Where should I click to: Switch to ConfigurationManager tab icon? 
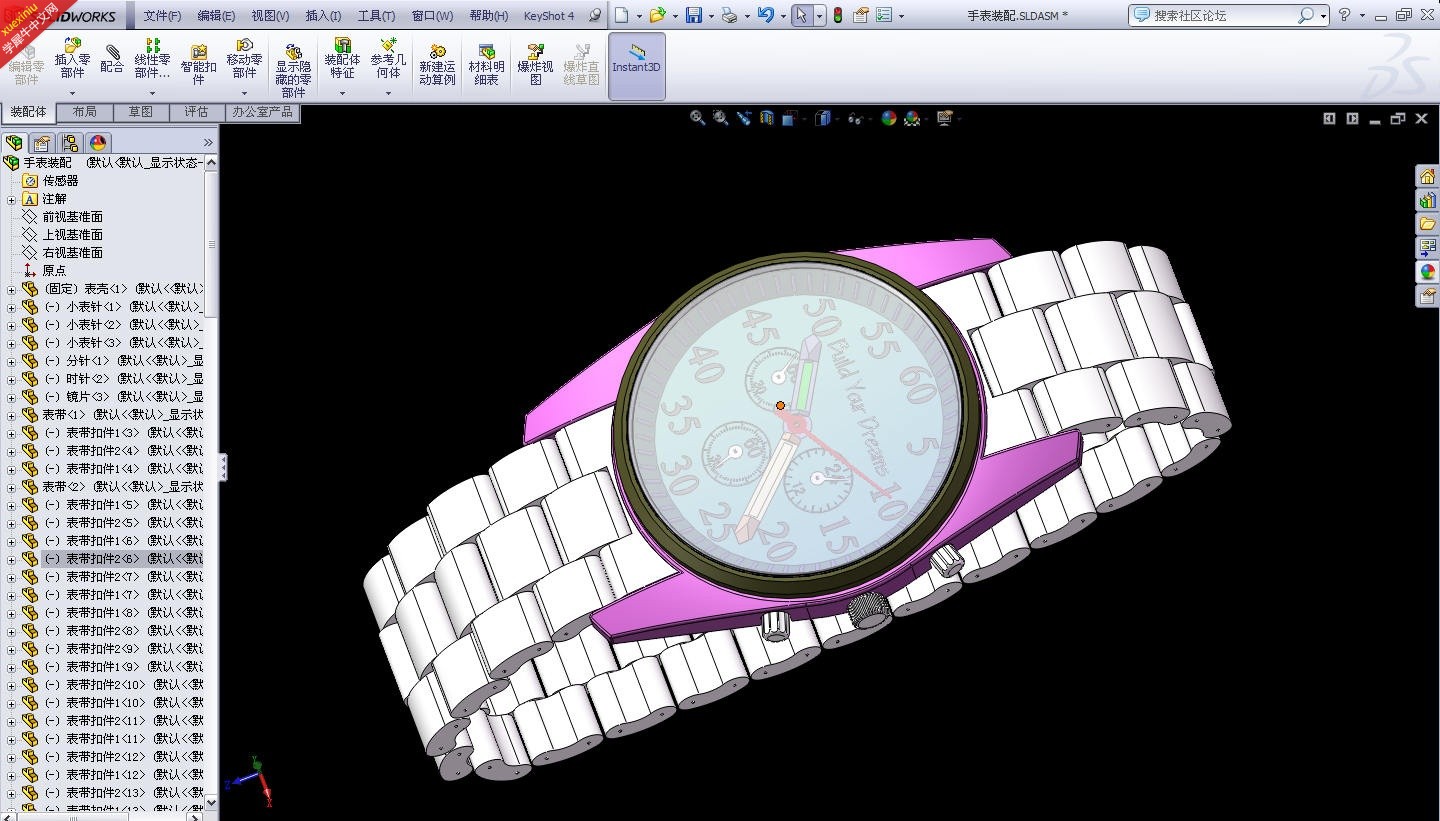[70, 142]
